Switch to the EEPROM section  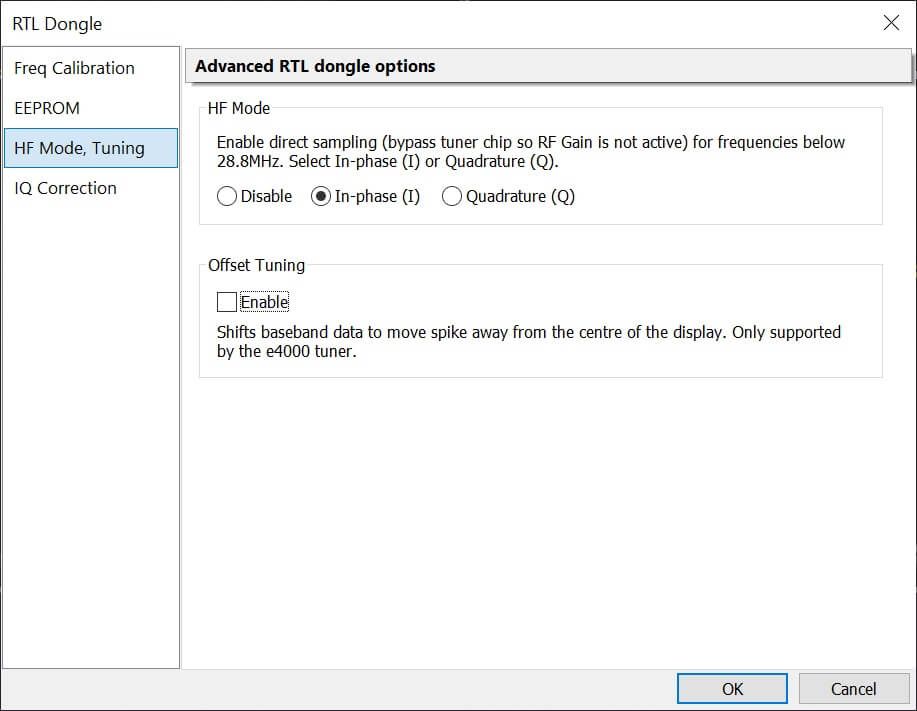pos(47,108)
